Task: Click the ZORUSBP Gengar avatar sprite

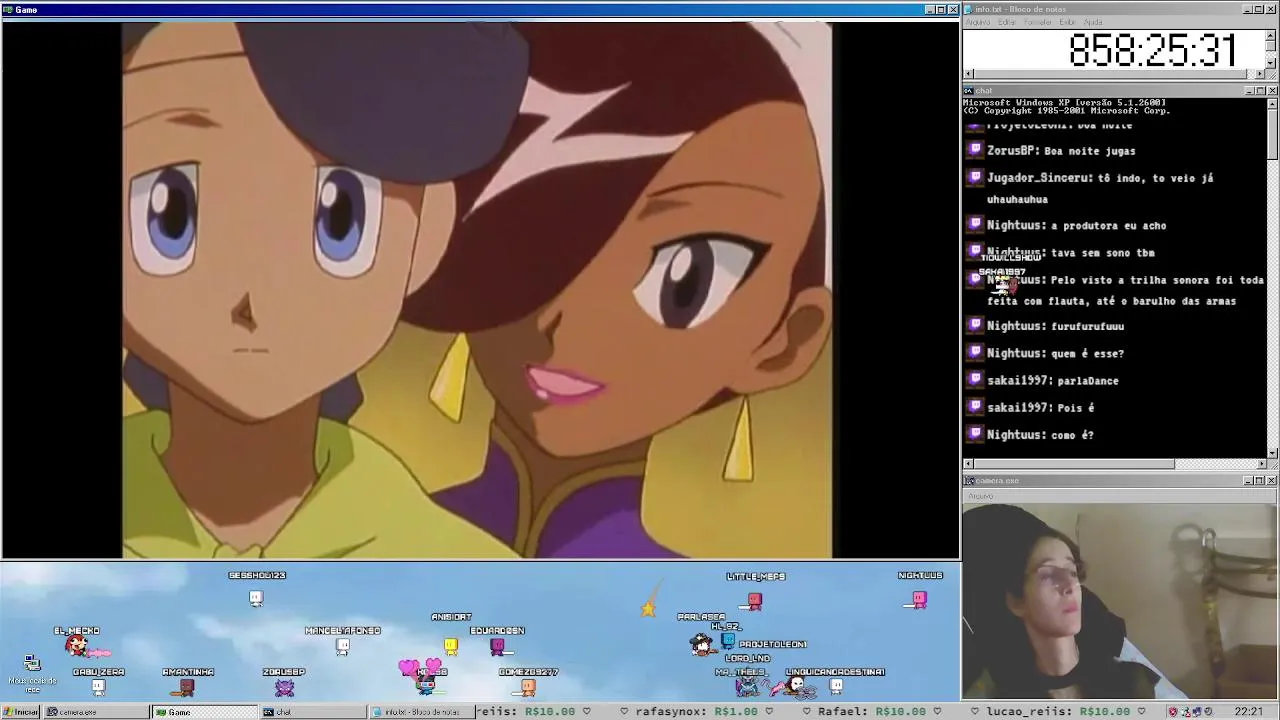Action: tap(284, 687)
